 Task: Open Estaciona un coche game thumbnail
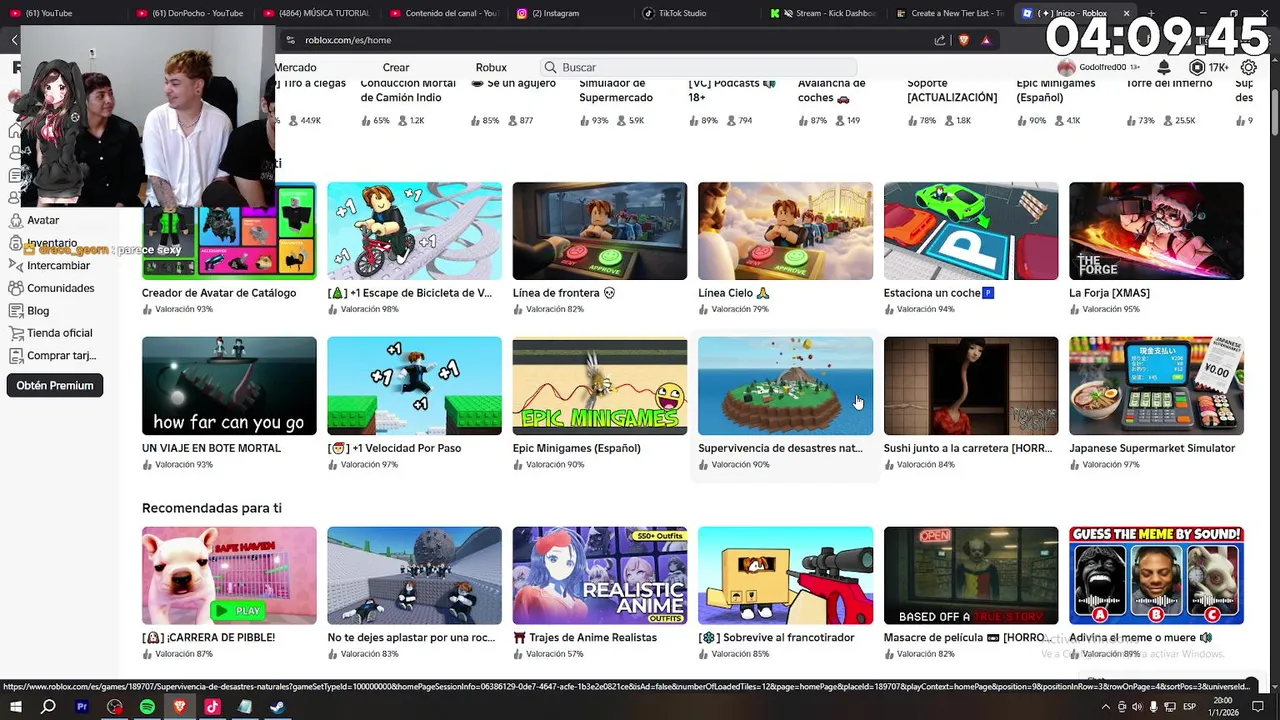[971, 231]
